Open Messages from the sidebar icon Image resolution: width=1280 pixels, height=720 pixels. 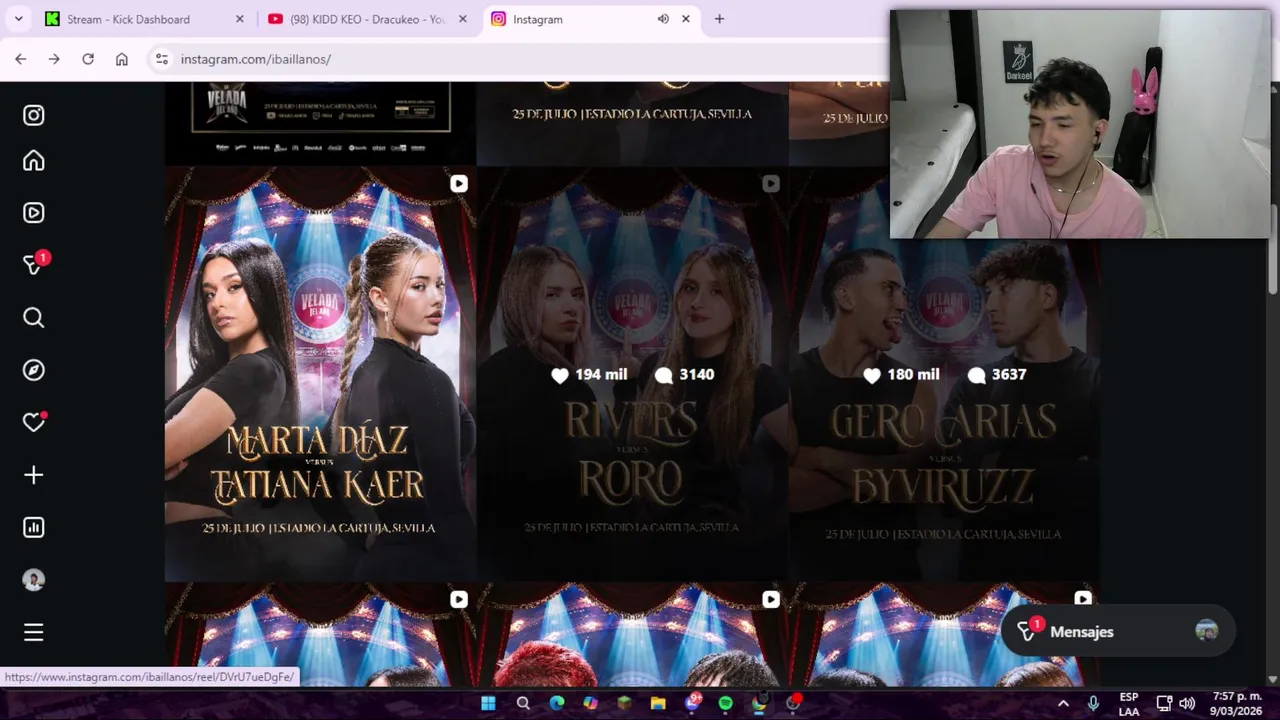tap(34, 265)
